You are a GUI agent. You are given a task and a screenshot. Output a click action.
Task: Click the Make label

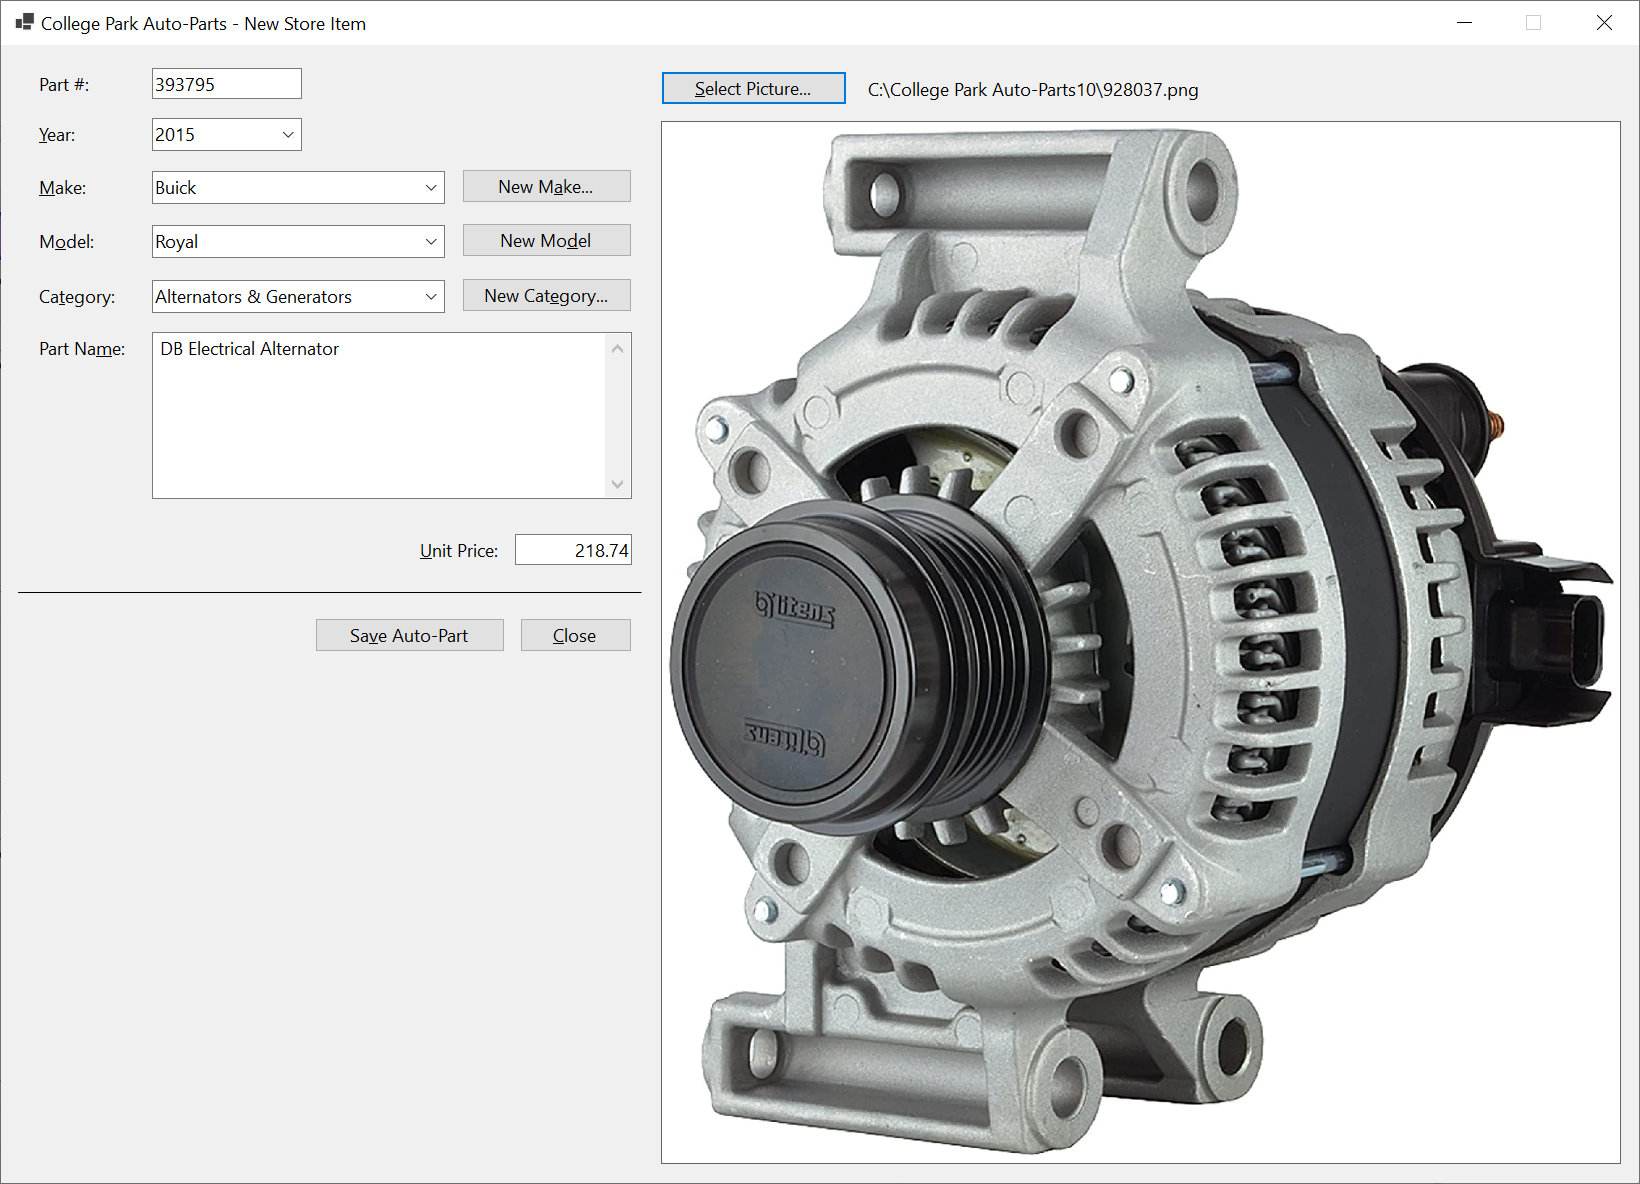pos(62,188)
